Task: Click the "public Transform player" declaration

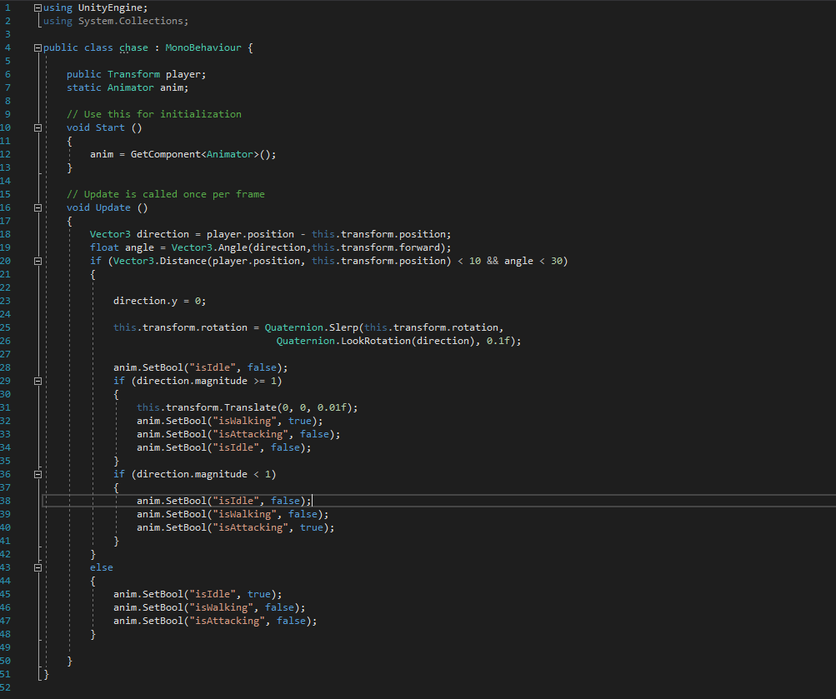Action: [x=136, y=75]
